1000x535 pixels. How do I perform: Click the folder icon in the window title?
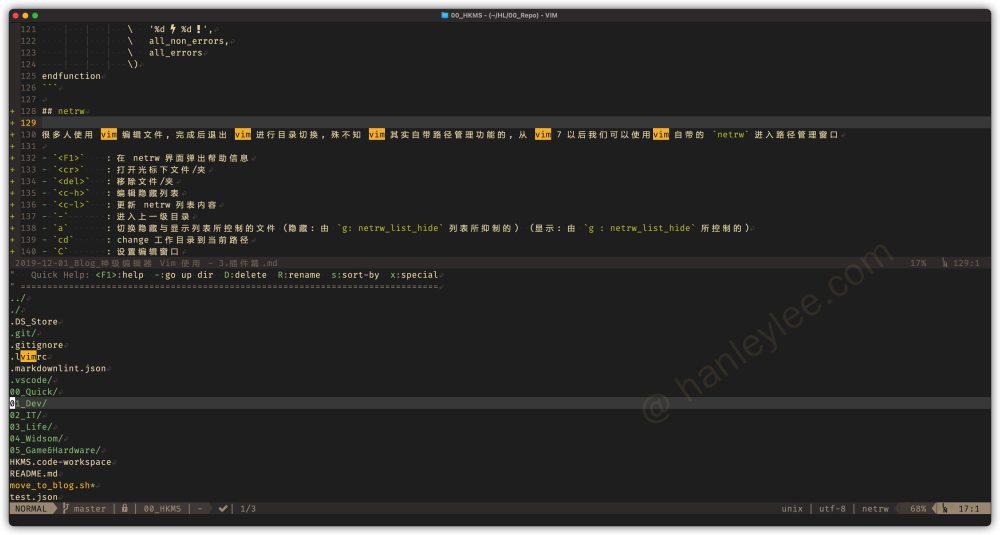click(445, 15)
